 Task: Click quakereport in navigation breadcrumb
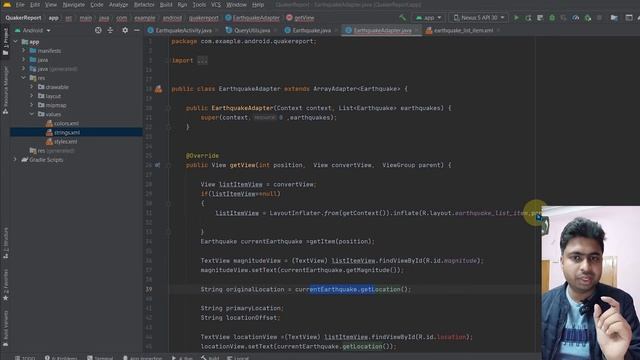203,18
